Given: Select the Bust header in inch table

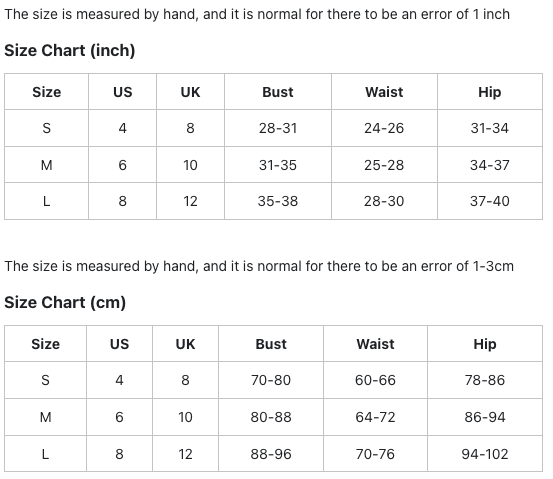Looking at the screenshot, I should coord(278,92).
